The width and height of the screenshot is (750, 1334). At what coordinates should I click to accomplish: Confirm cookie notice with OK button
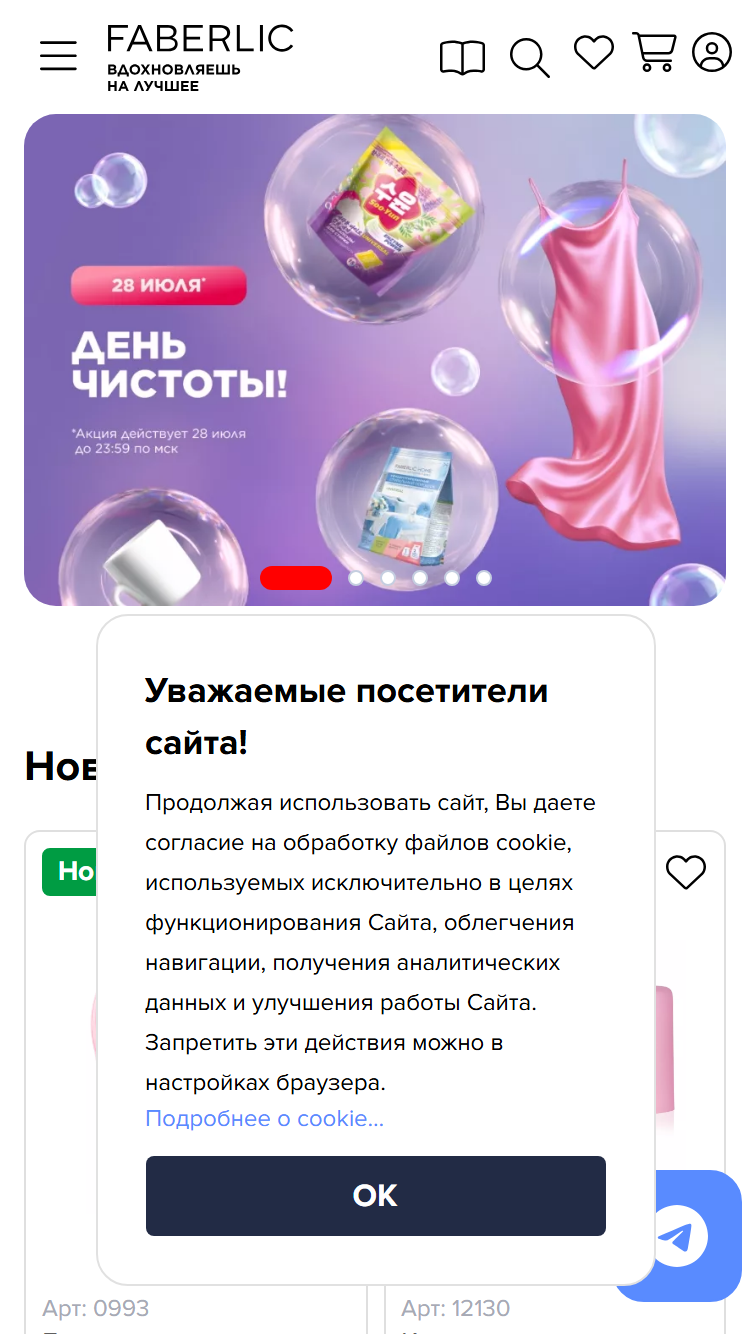(376, 1196)
